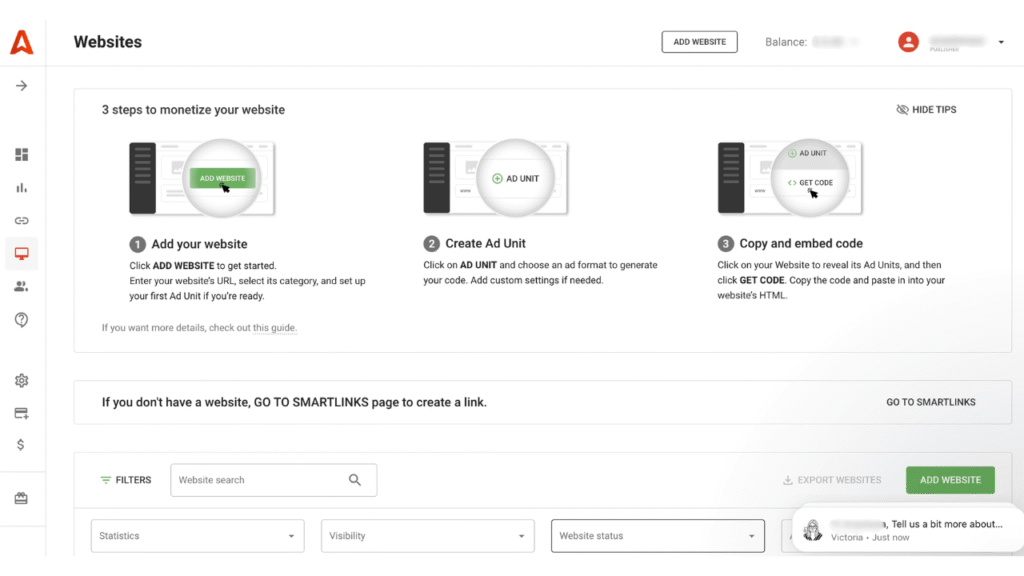Click EXPORT WEBSITES button
The image size is (1024, 576).
coord(832,480)
